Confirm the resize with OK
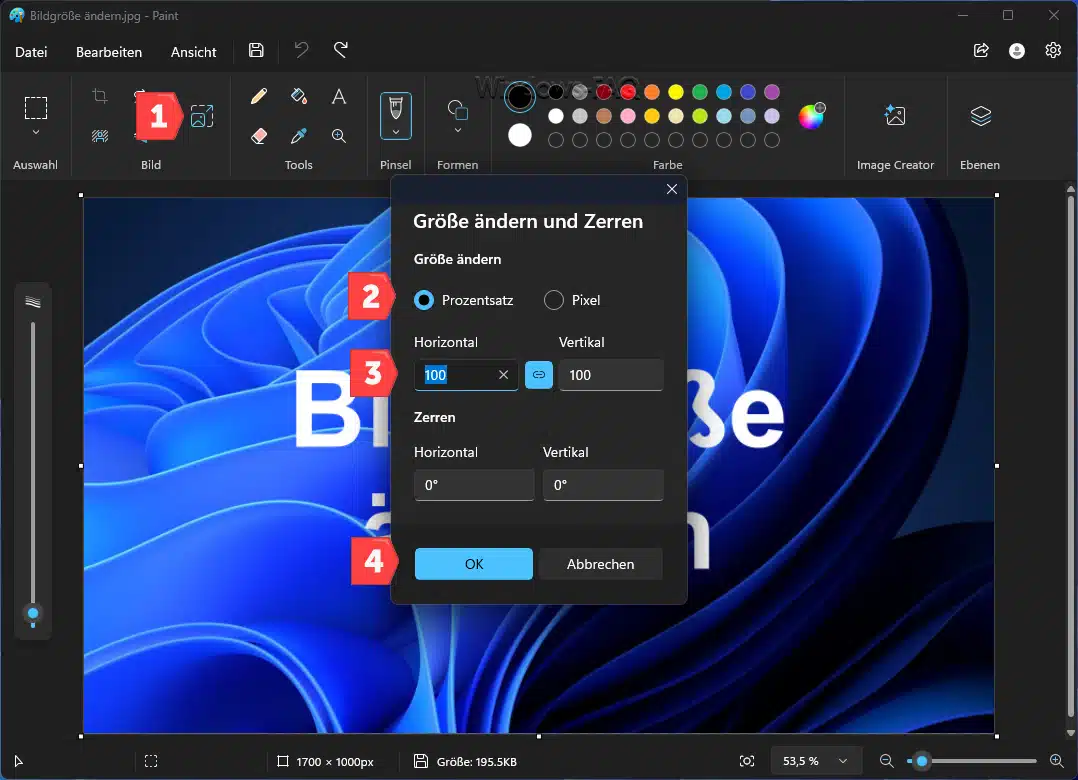1078x780 pixels. (474, 564)
